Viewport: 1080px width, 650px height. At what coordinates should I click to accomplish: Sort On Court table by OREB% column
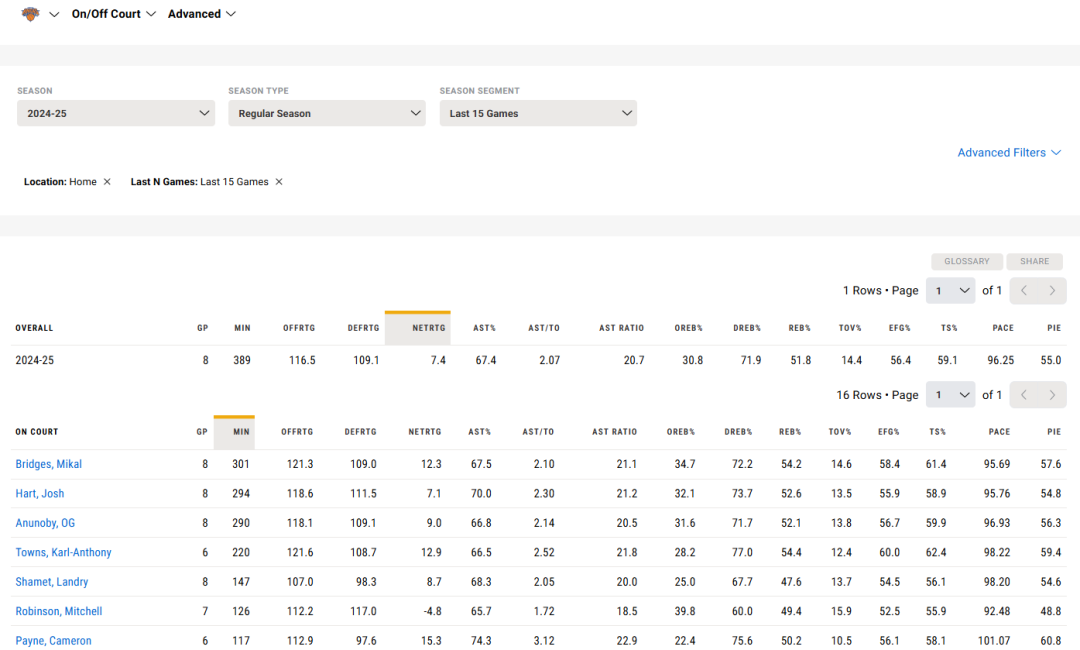681,432
